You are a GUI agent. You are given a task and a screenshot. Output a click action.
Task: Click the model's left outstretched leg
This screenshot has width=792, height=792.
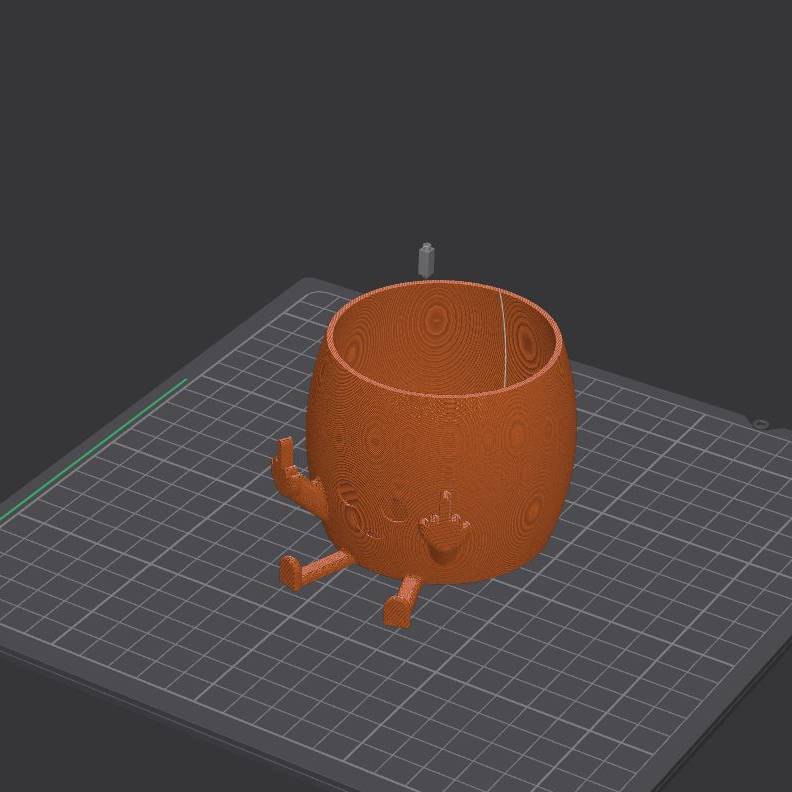pos(315,570)
